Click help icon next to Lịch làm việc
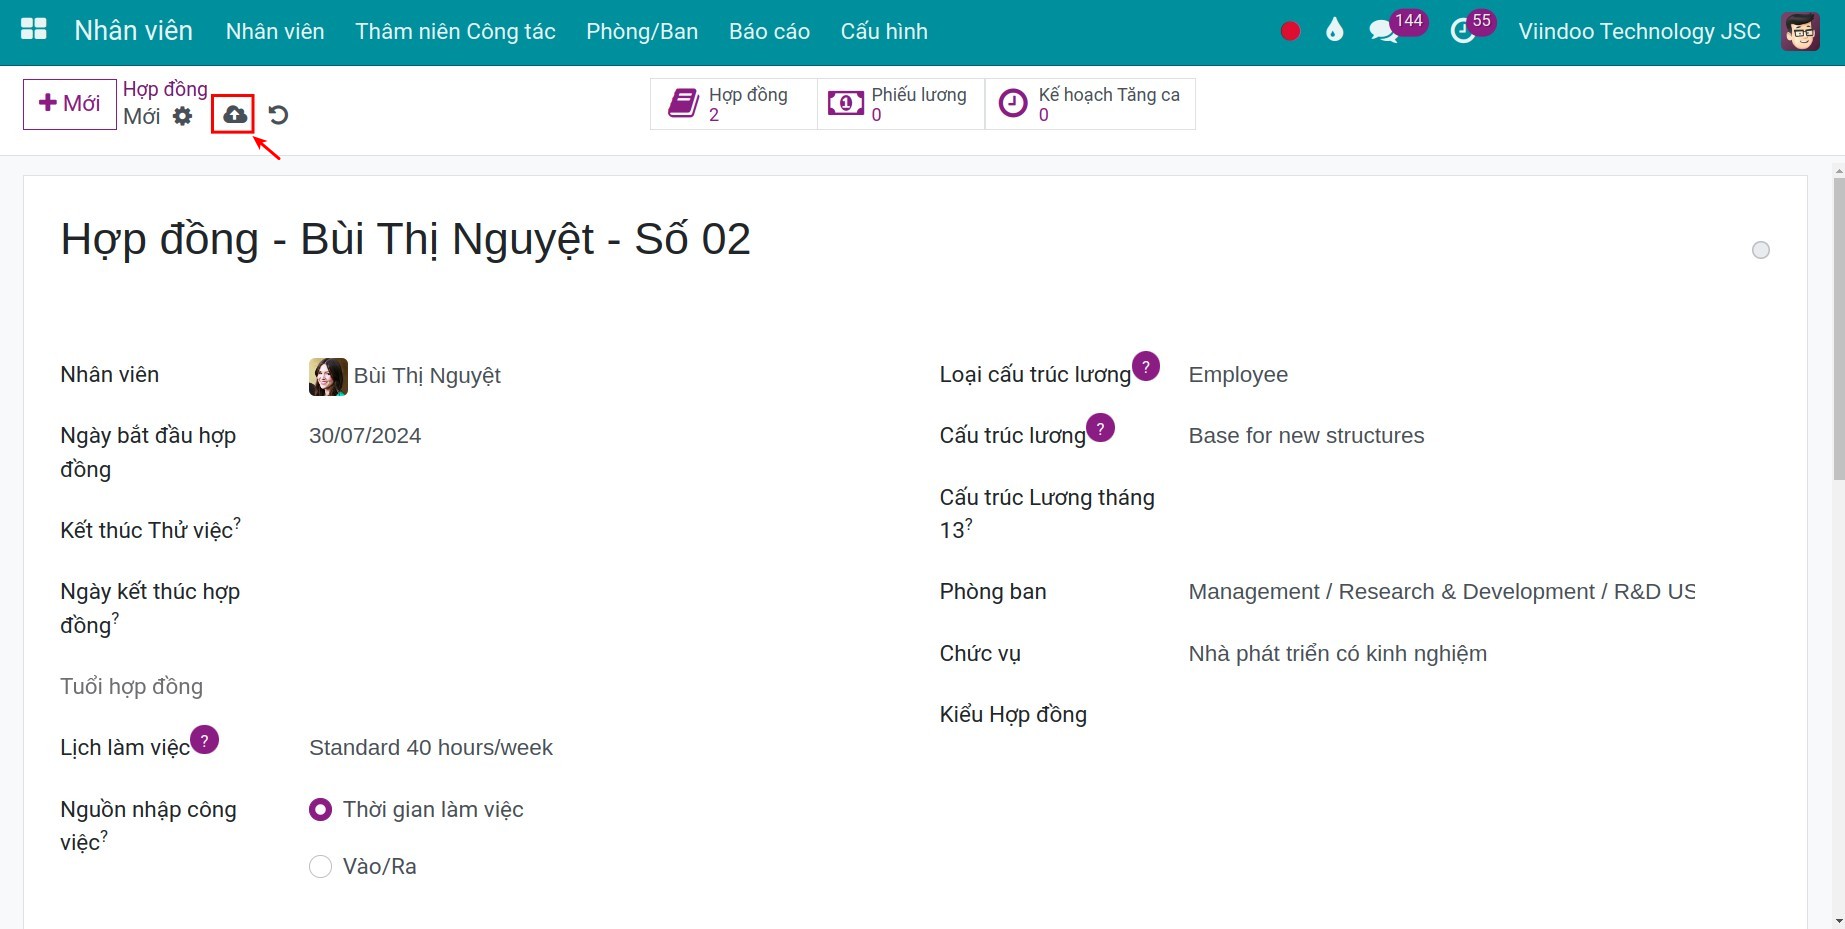1845x929 pixels. coord(204,740)
